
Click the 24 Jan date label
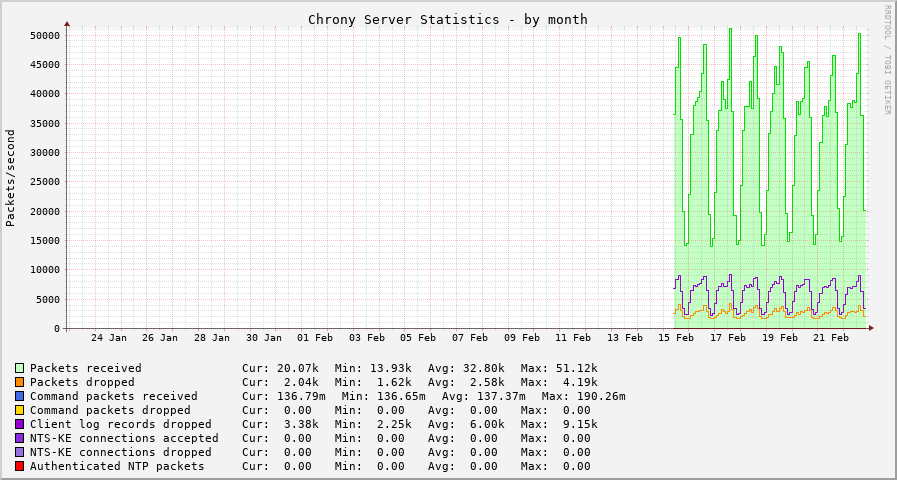click(109, 338)
